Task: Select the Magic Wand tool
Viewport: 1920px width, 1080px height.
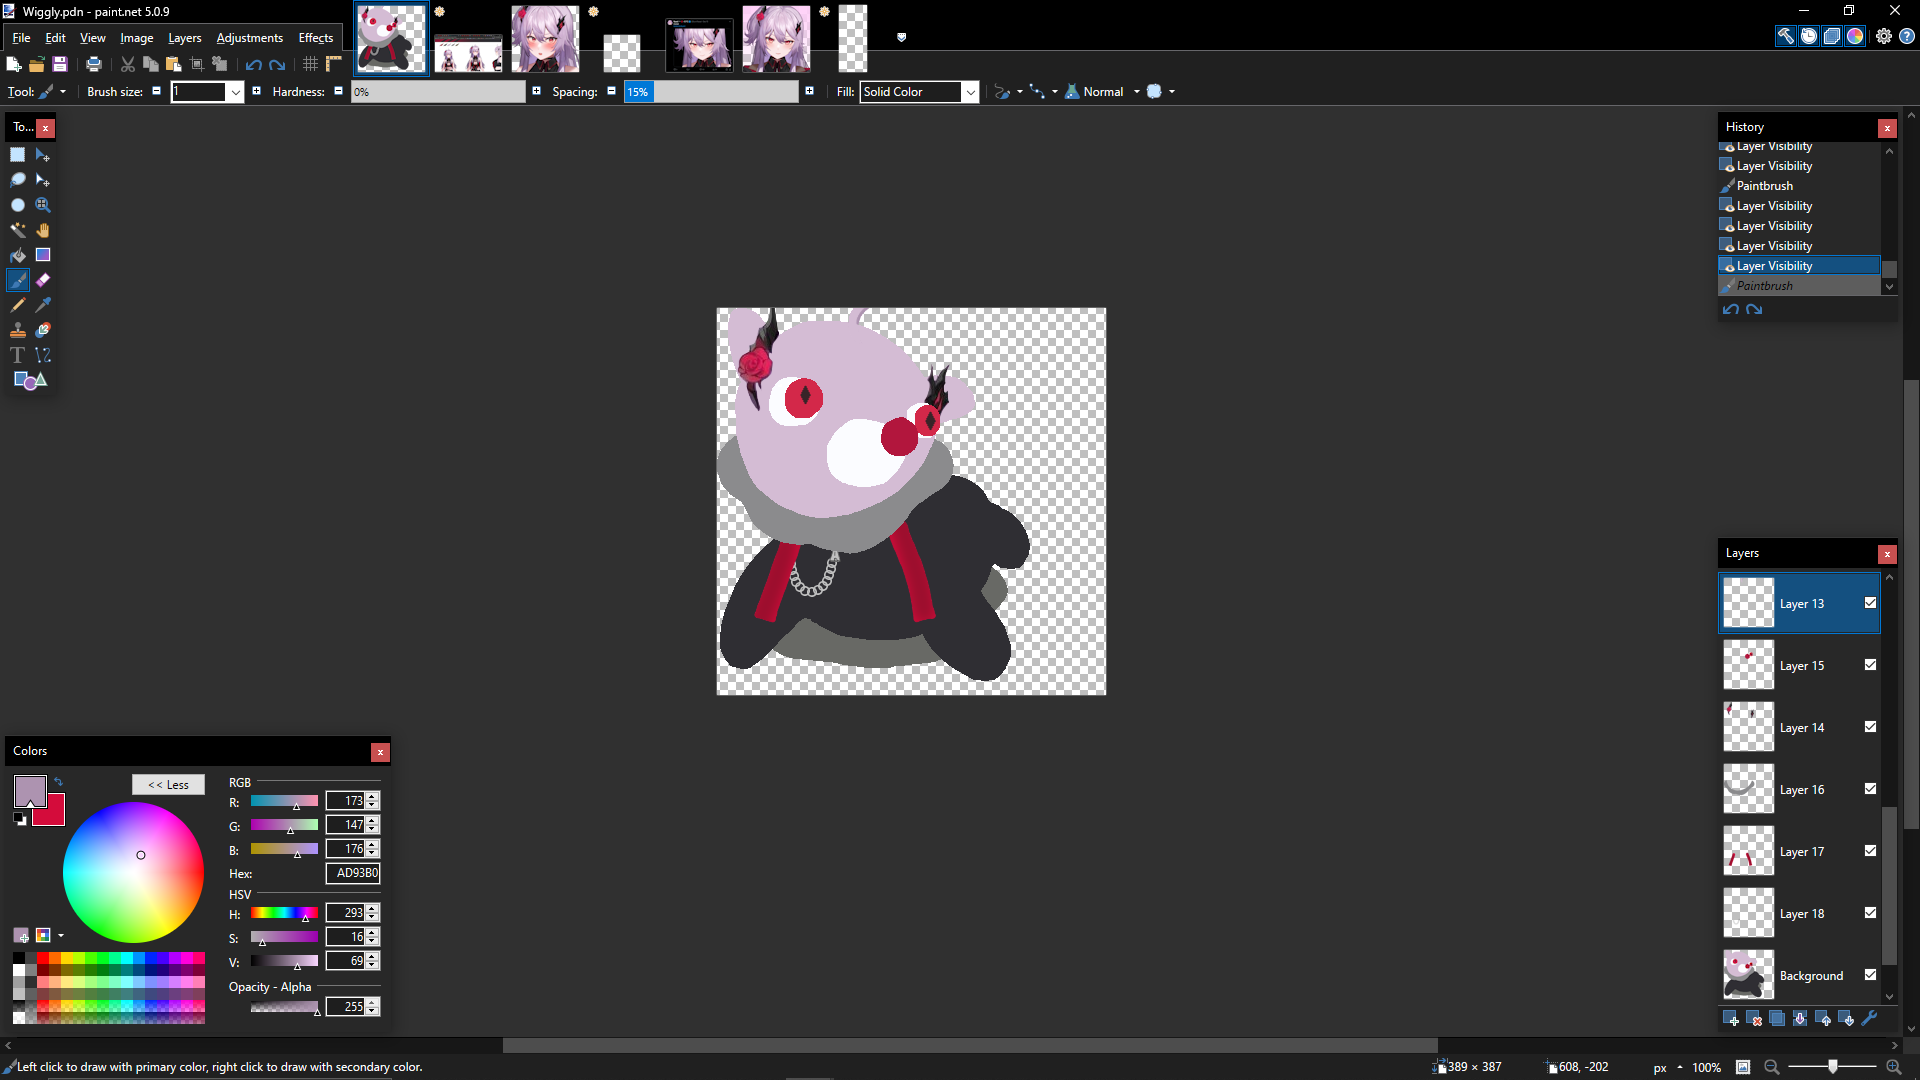Action: pyautogui.click(x=18, y=230)
